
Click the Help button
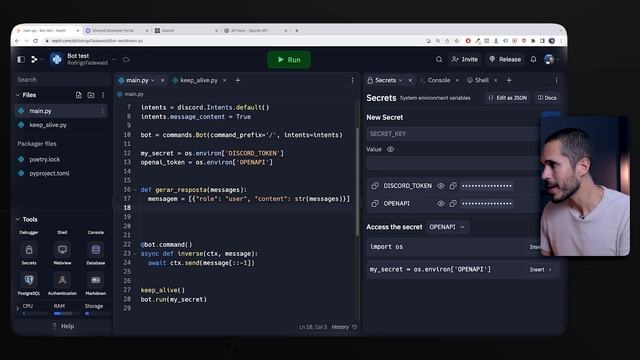[x=63, y=326]
